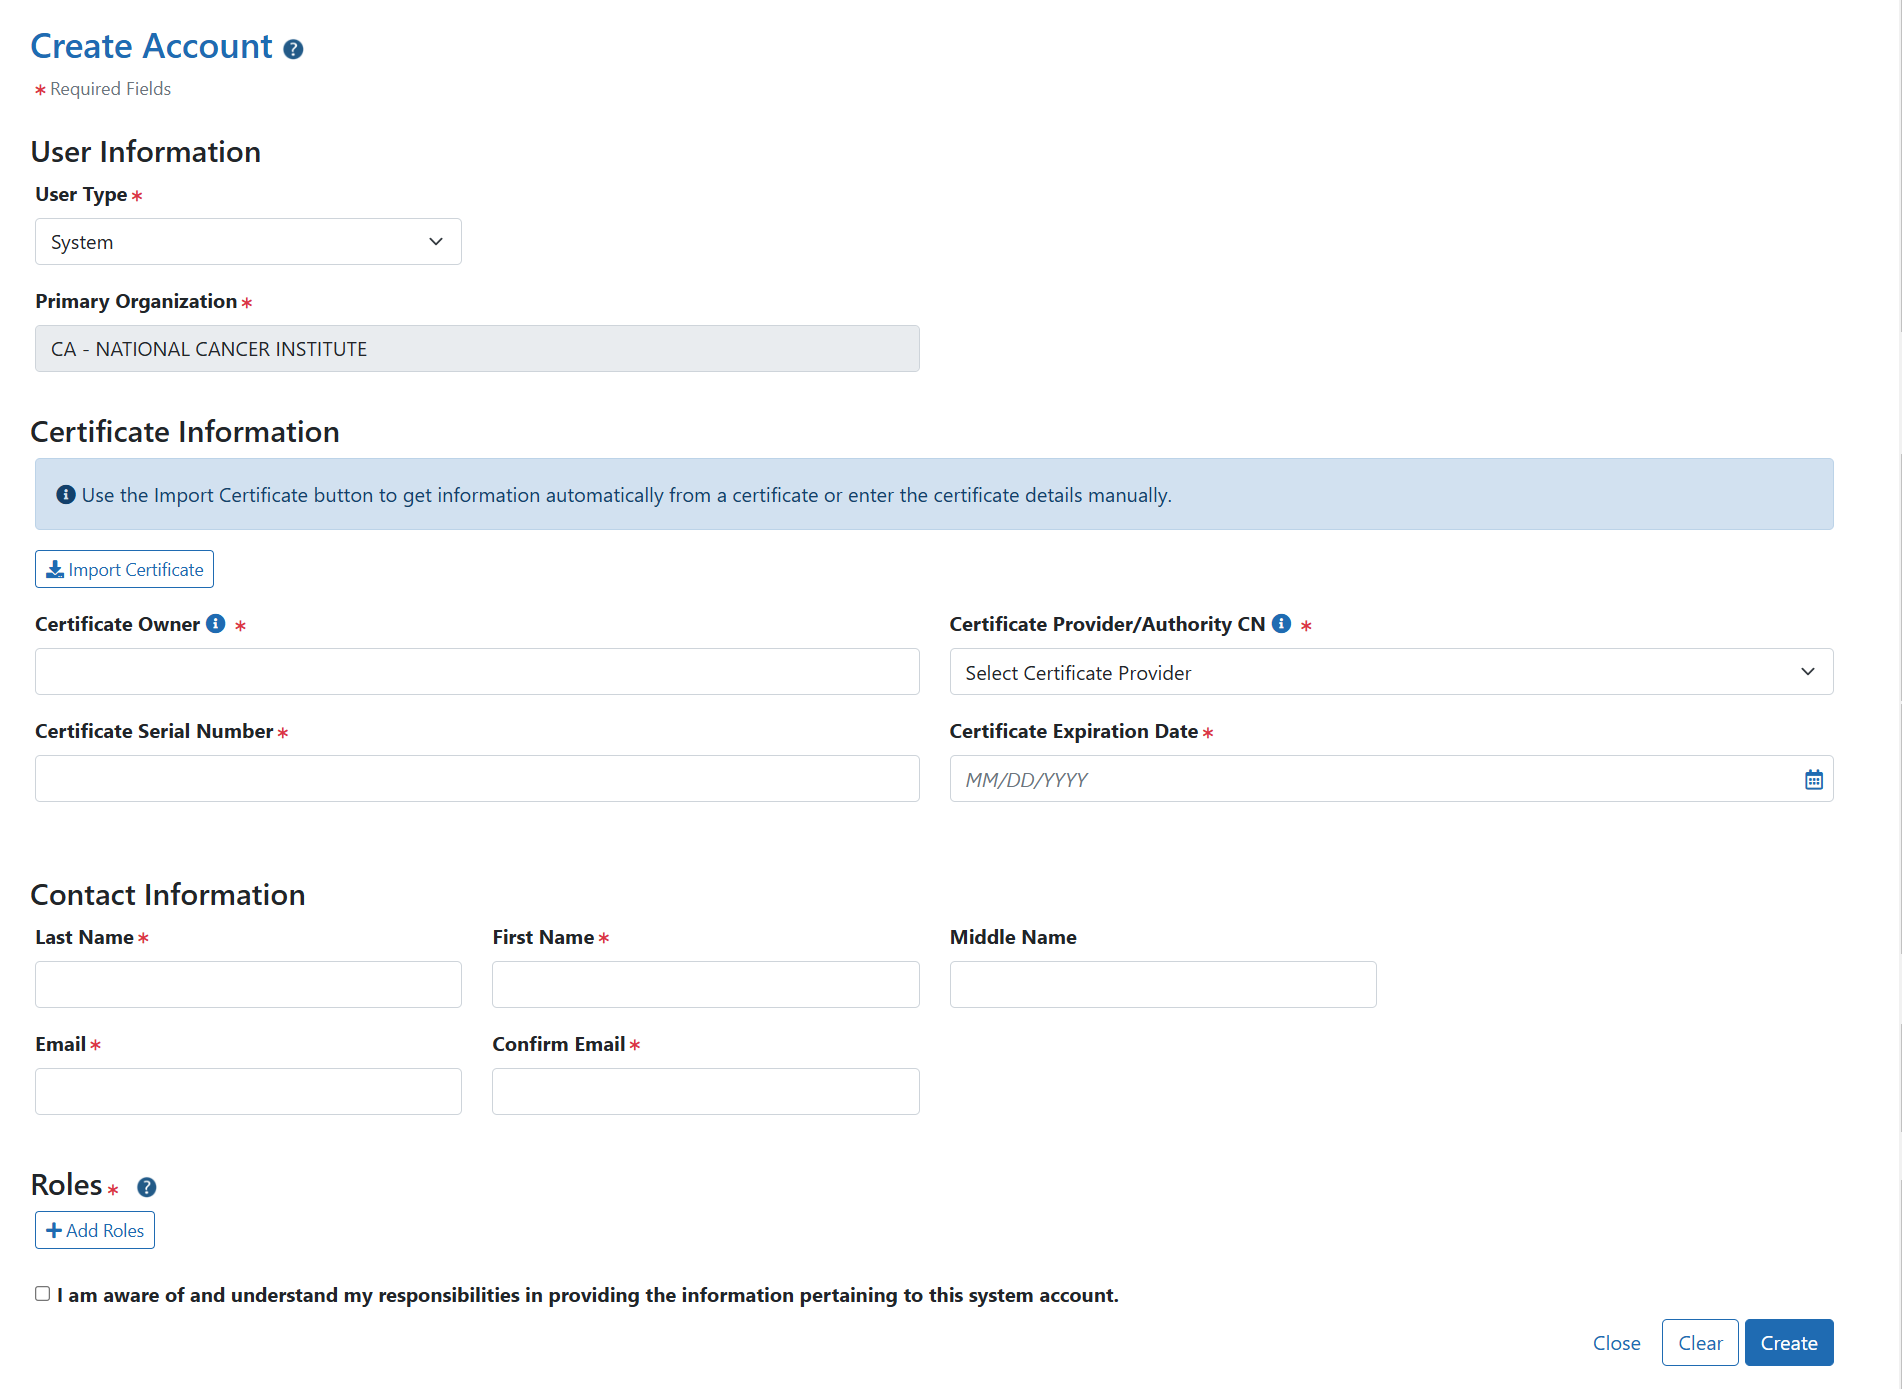
Task: Click the Confirm Email input field
Action: click(705, 1092)
